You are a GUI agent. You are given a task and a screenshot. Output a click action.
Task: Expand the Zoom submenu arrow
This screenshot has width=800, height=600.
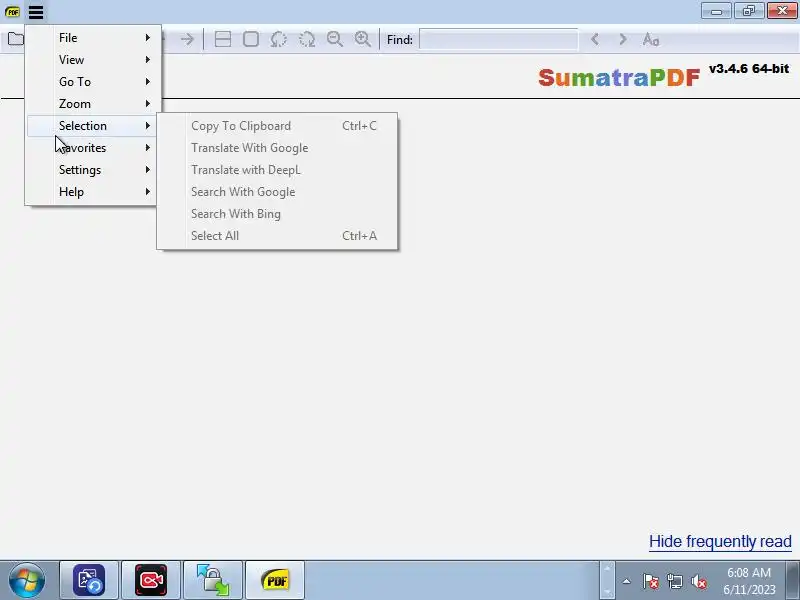(147, 104)
